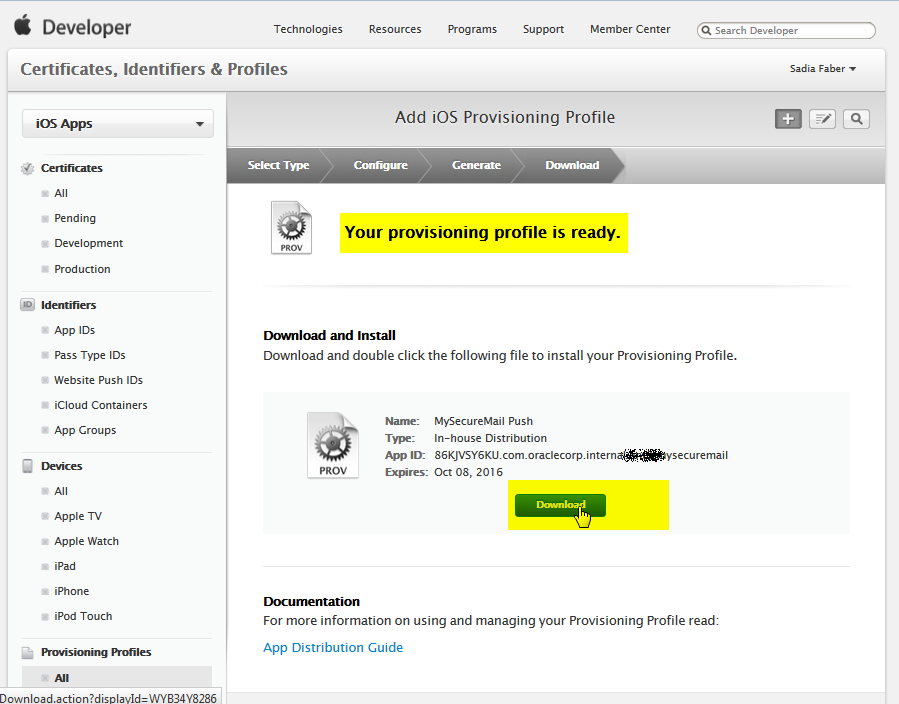Click the Select Type step tab
The width and height of the screenshot is (899, 704).
coord(278,165)
